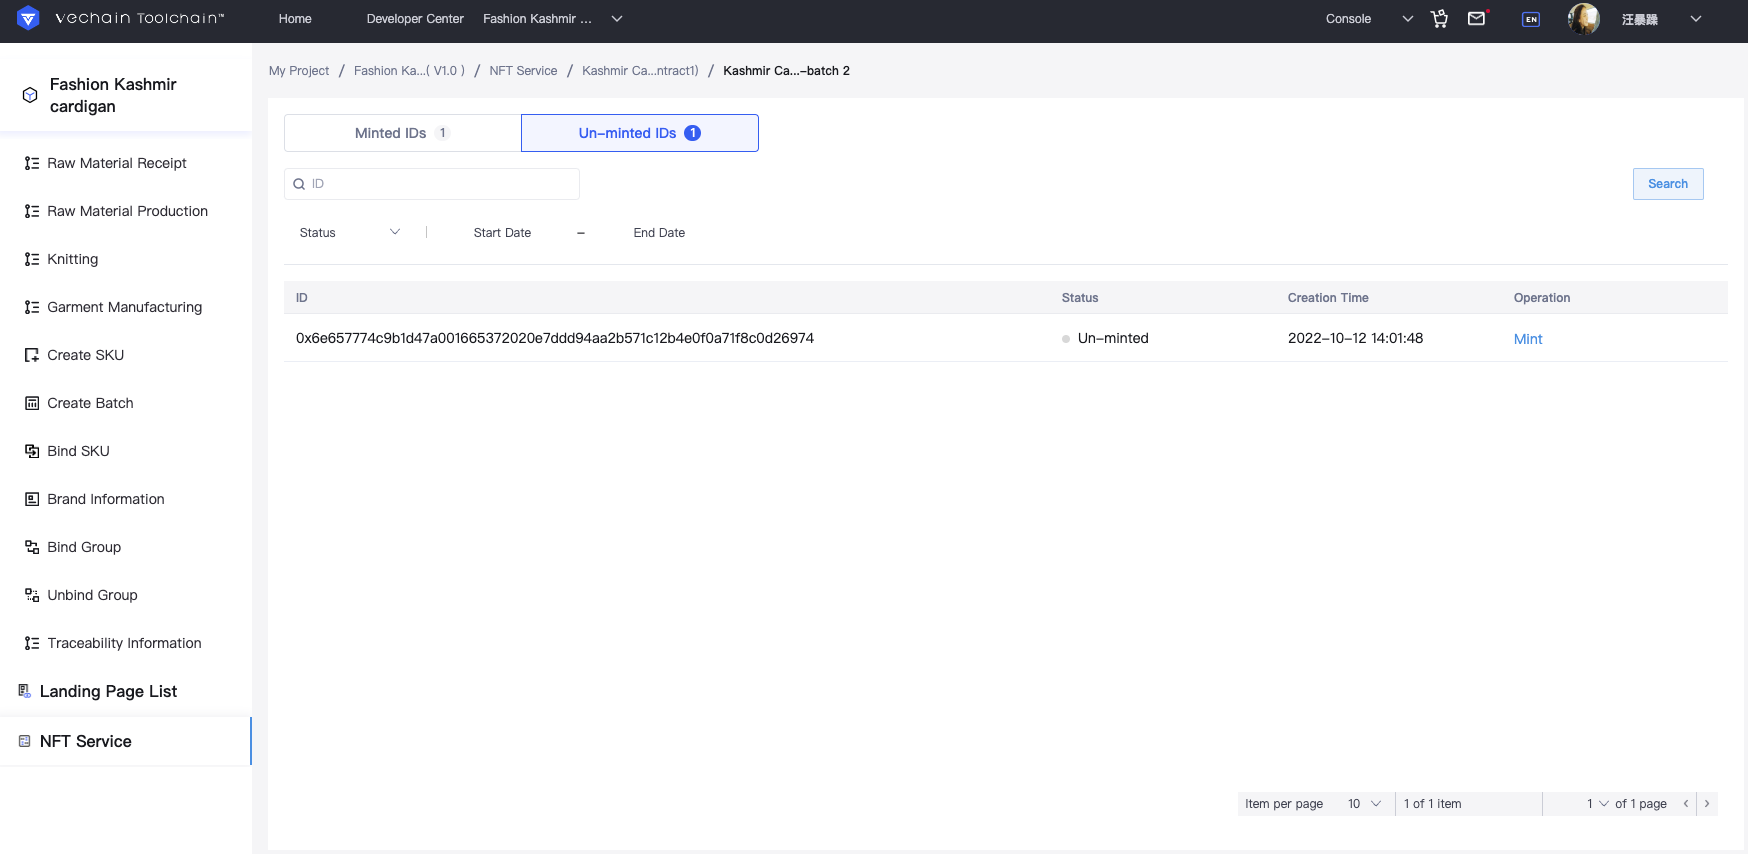The width and height of the screenshot is (1748, 854).
Task: Open Raw Material Receipt menu item
Action: pyautogui.click(x=117, y=163)
